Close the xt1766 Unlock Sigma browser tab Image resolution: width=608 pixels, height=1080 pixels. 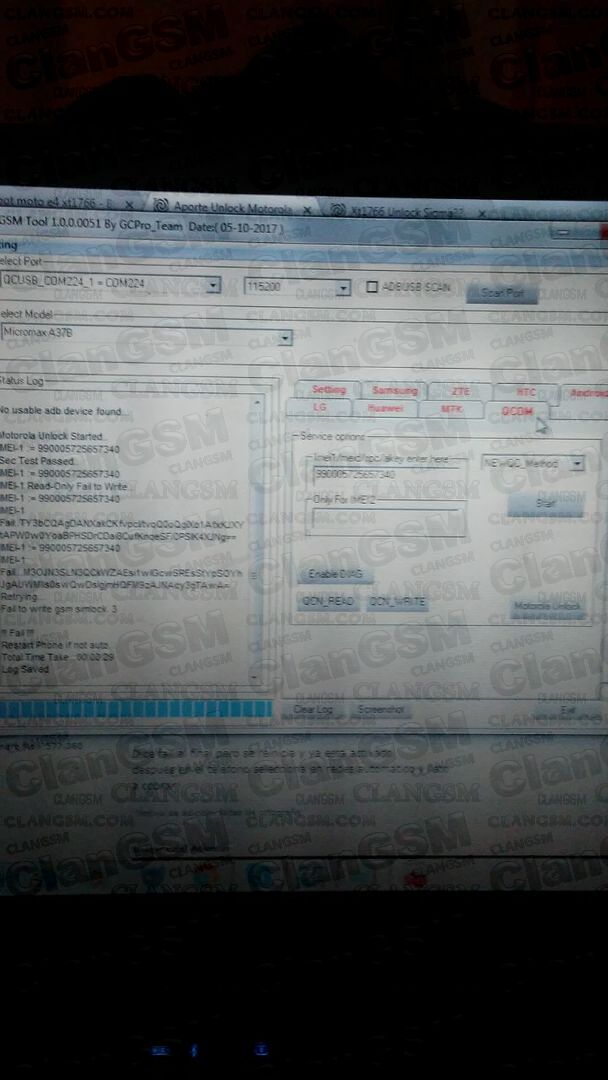[480, 212]
